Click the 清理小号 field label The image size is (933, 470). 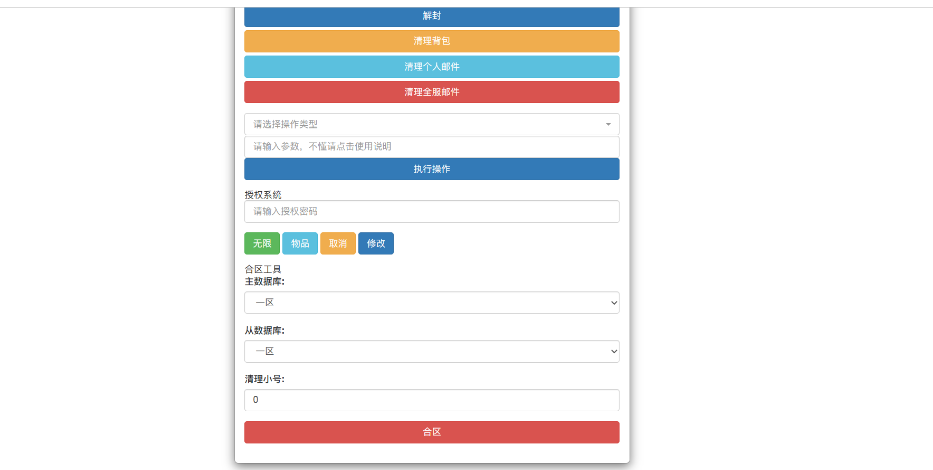click(264, 380)
